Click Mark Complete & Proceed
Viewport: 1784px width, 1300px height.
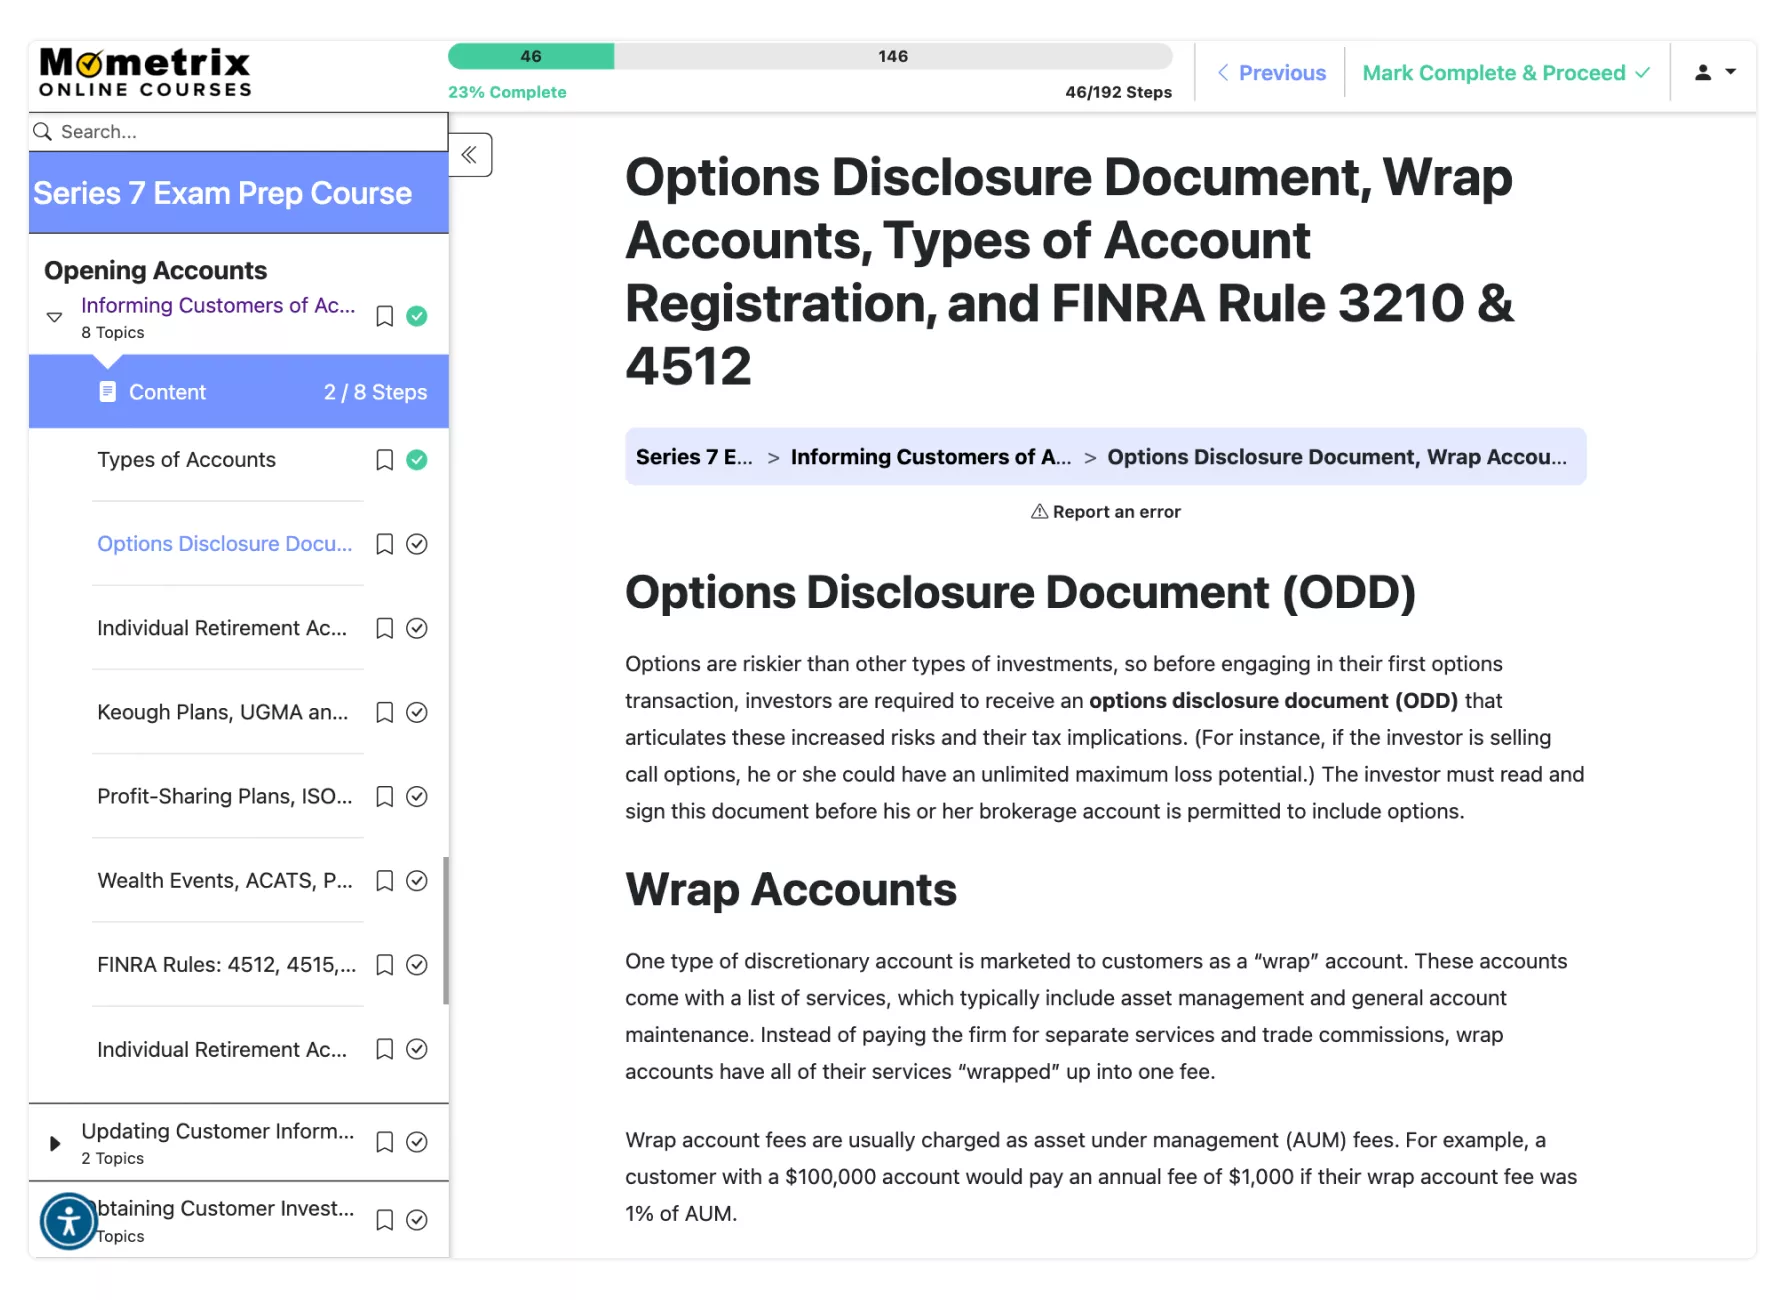(x=1505, y=73)
